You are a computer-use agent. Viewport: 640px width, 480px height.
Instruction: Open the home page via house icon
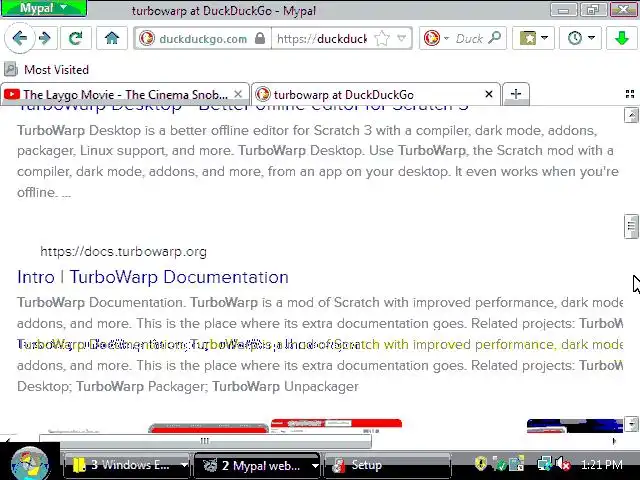coord(111,38)
